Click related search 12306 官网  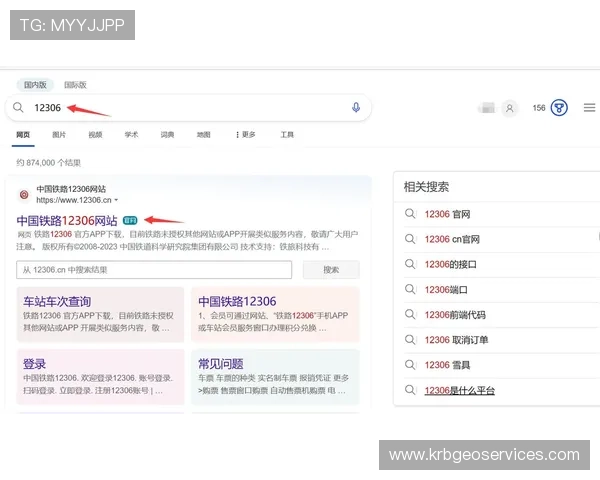[447, 214]
